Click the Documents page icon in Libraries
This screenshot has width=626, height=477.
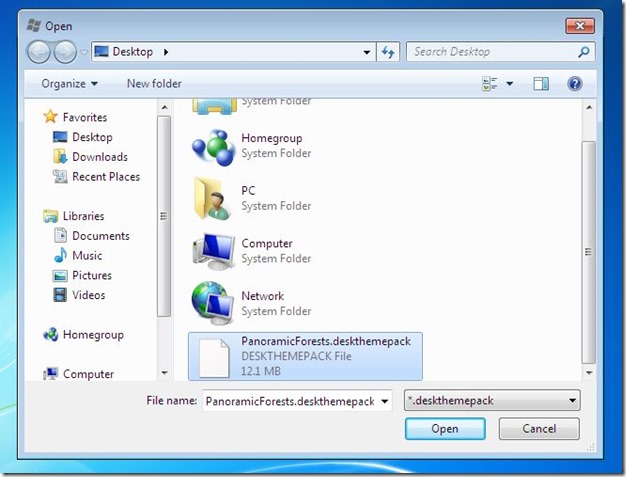pyautogui.click(x=60, y=235)
